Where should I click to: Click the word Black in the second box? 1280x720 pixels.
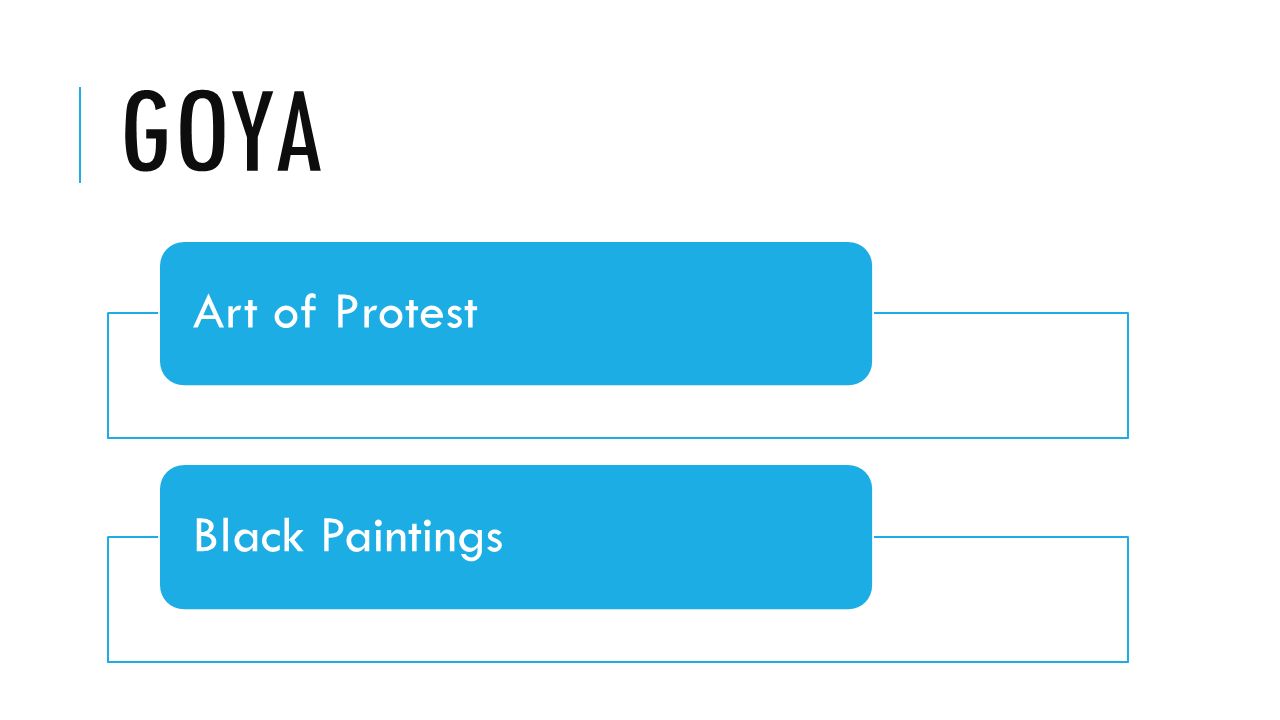[249, 536]
